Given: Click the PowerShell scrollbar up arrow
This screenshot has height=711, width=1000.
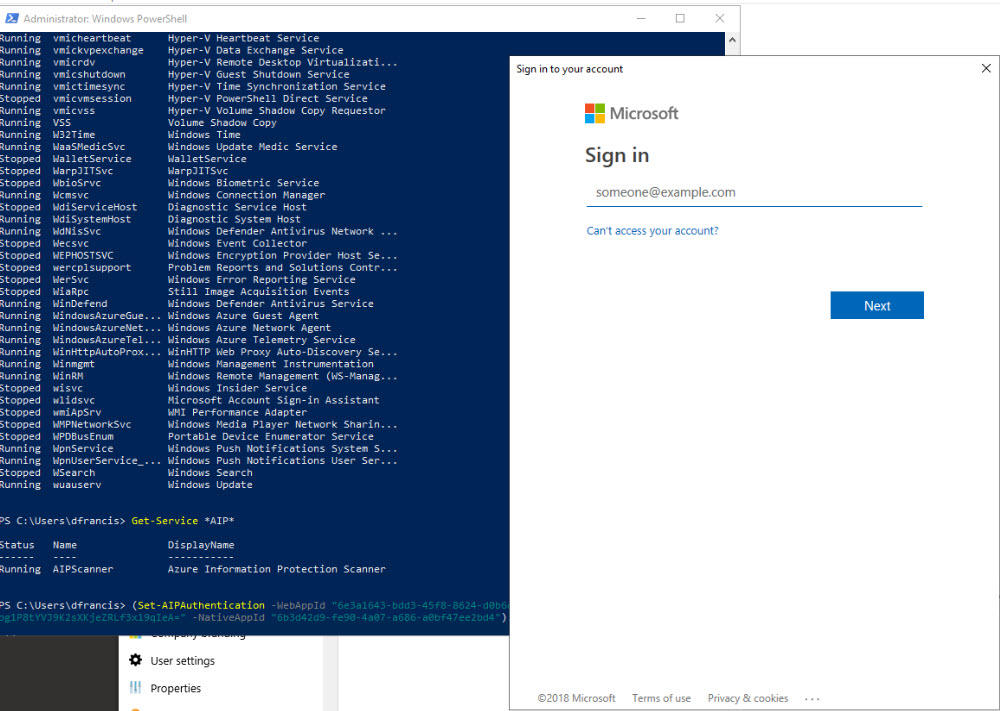Looking at the screenshot, I should (x=732, y=40).
